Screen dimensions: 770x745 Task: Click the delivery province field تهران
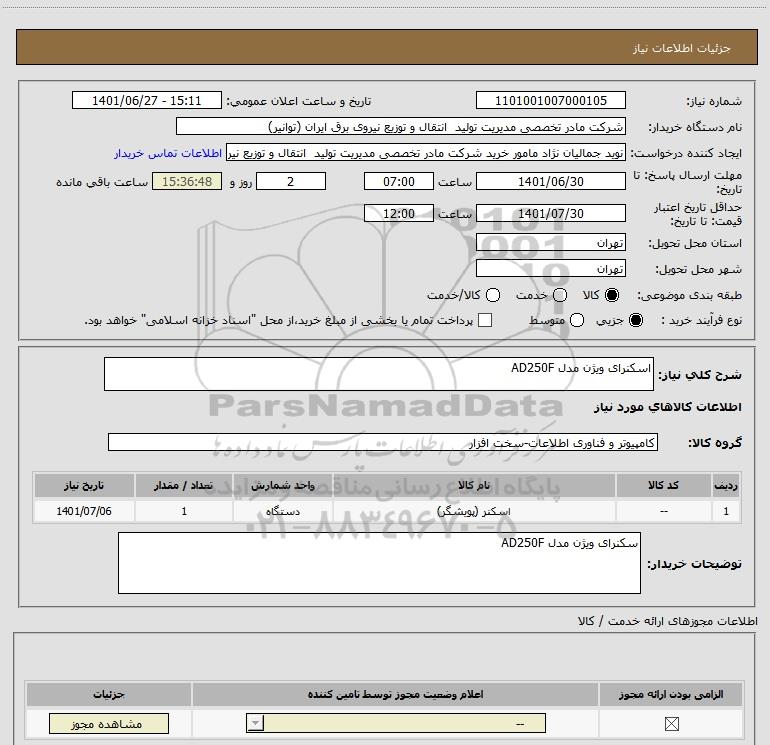[x=550, y=243]
